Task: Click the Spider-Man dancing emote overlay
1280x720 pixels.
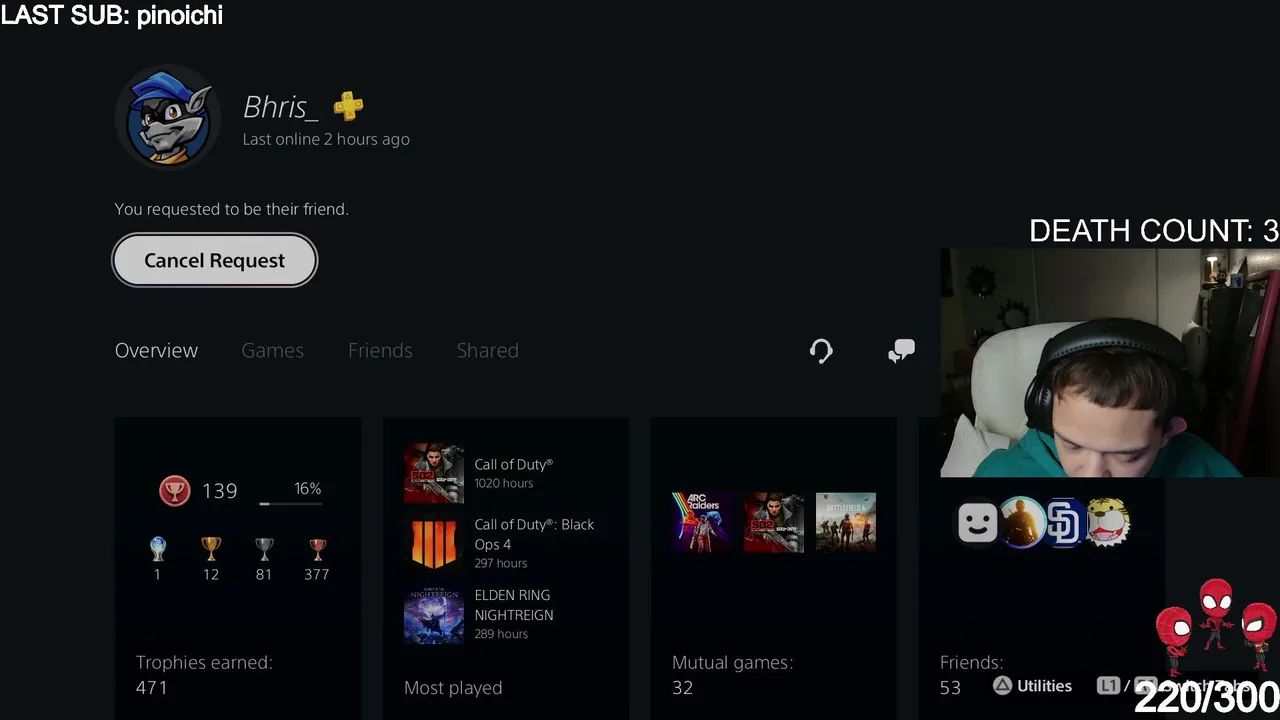Action: 1215,626
